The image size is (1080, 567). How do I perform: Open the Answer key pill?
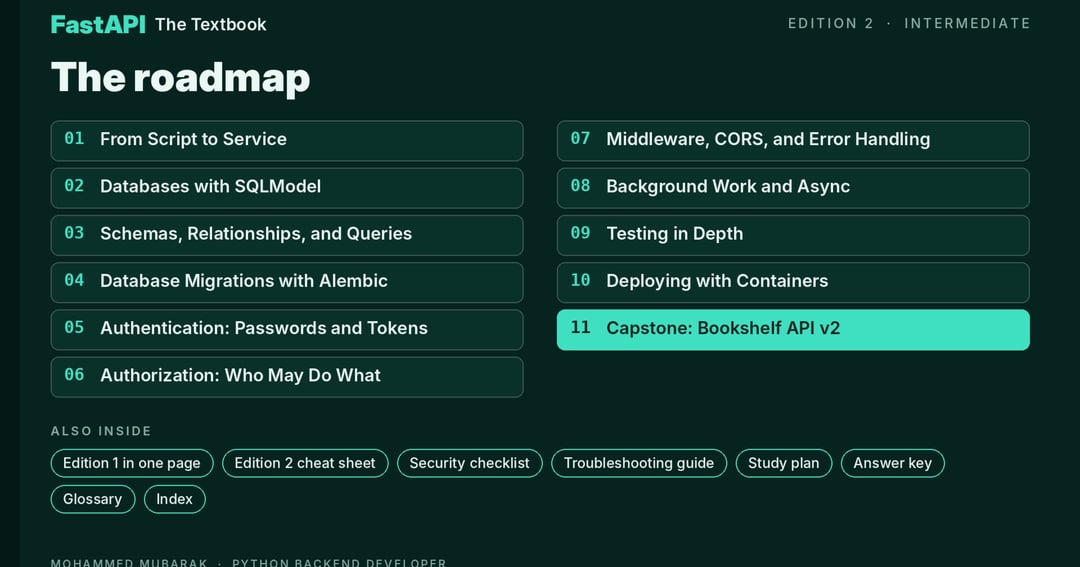tap(893, 463)
